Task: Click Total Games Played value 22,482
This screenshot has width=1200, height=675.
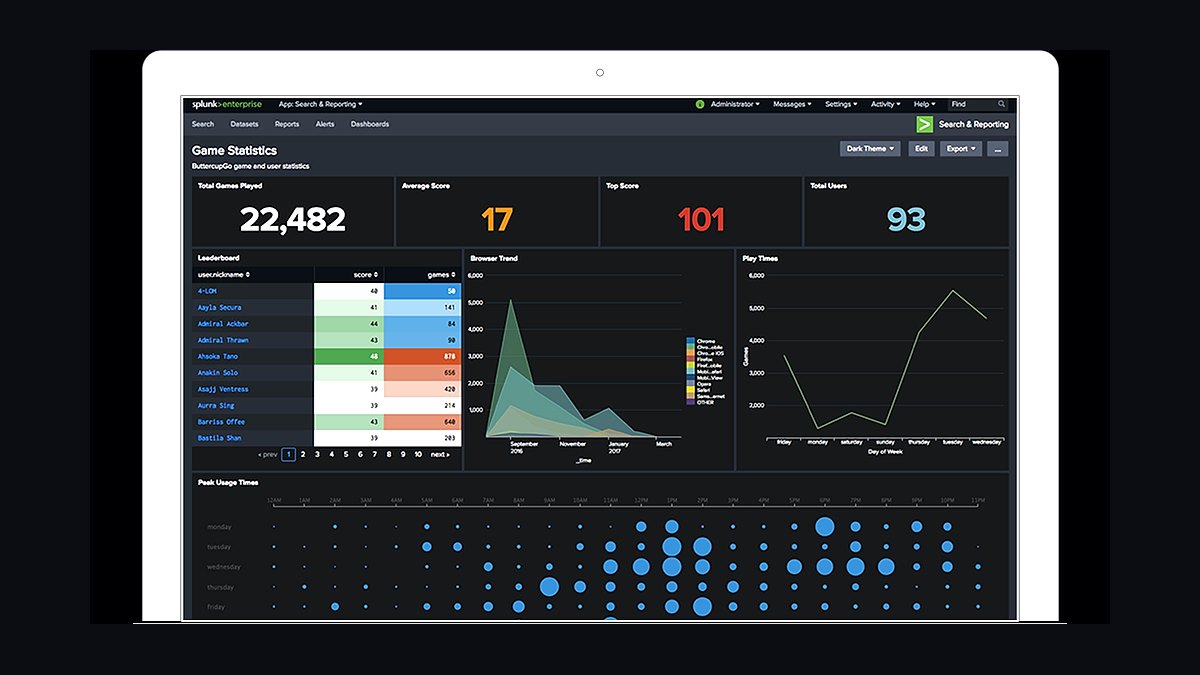Action: click(x=292, y=220)
